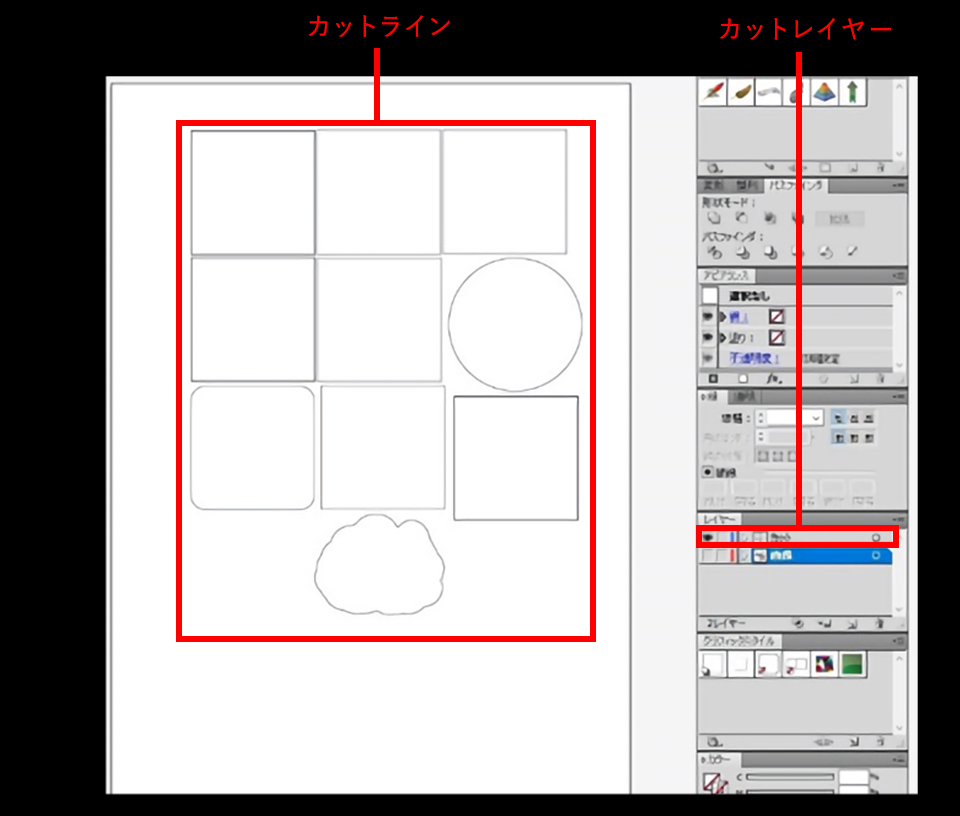Switch to the 変形 (Transform) tab
Screen dimensions: 960x816
pos(713,185)
